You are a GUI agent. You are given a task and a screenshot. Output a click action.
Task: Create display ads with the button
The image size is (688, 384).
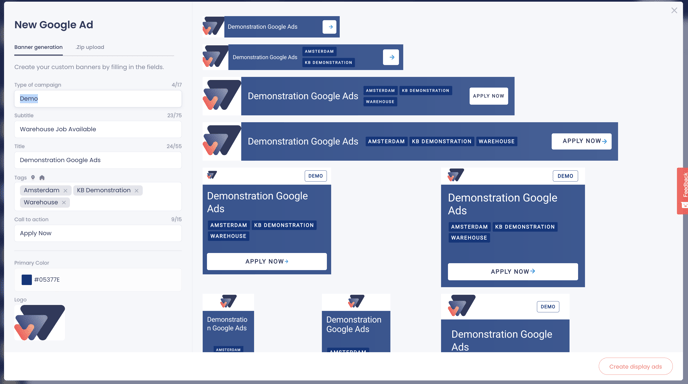click(x=635, y=366)
